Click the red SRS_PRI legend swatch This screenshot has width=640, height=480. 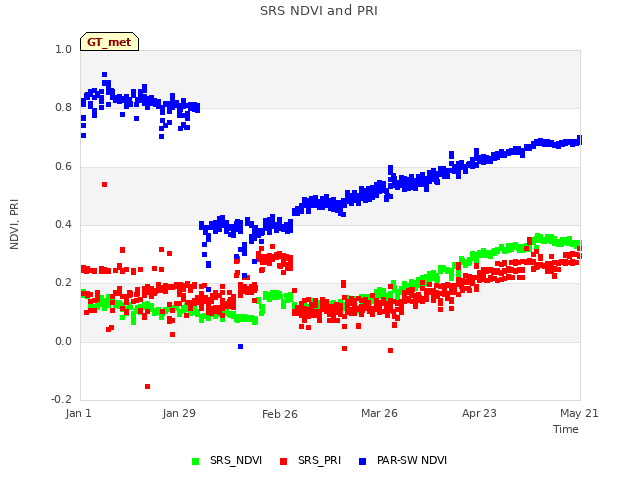(x=284, y=461)
